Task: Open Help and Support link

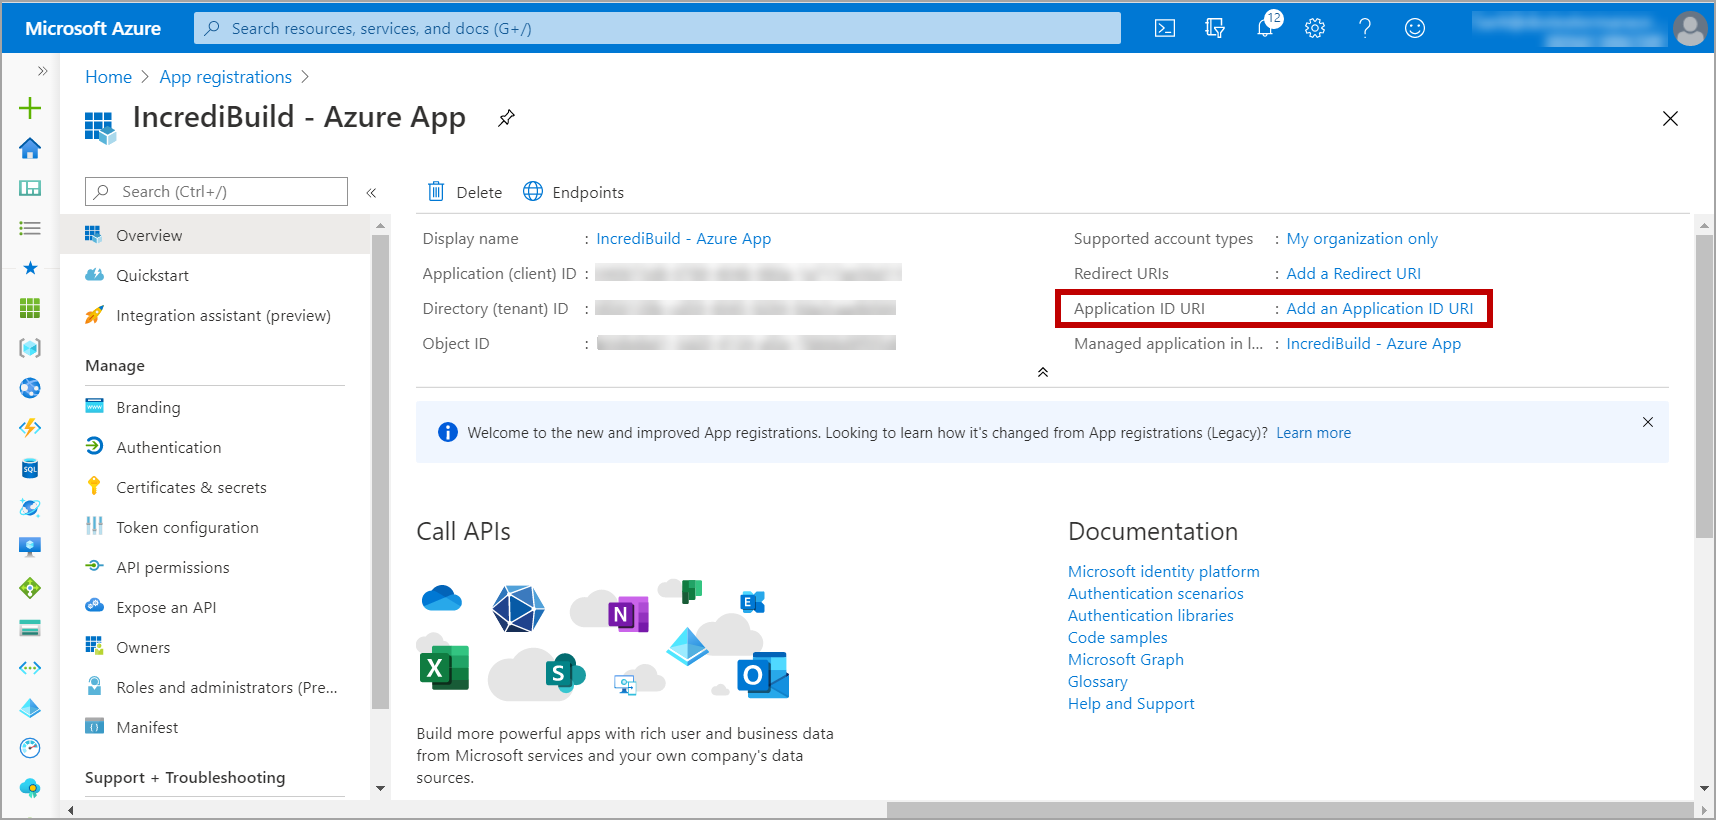Action: [x=1131, y=703]
